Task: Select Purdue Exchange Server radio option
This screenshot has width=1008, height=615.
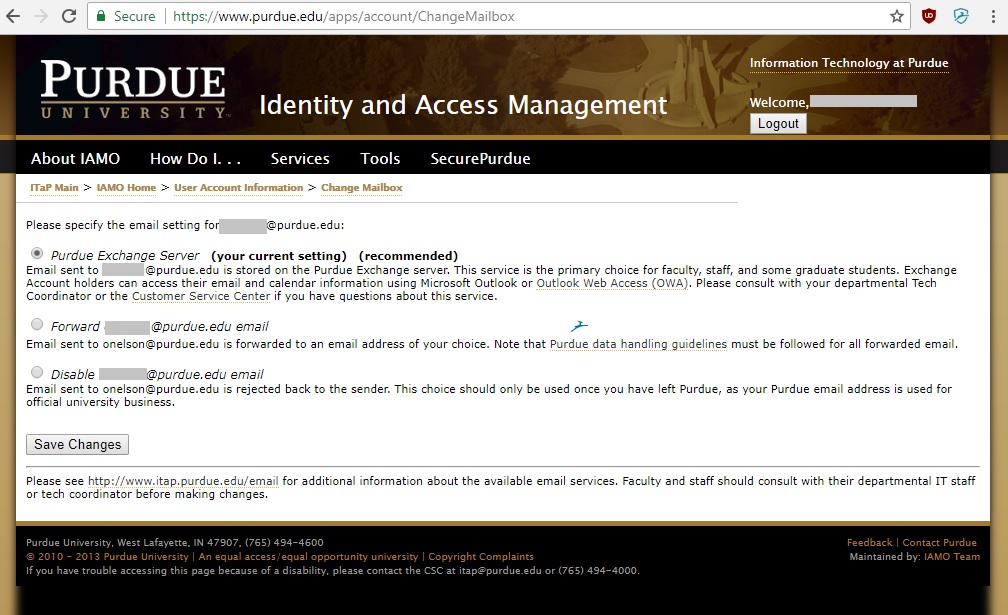Action: (38, 254)
